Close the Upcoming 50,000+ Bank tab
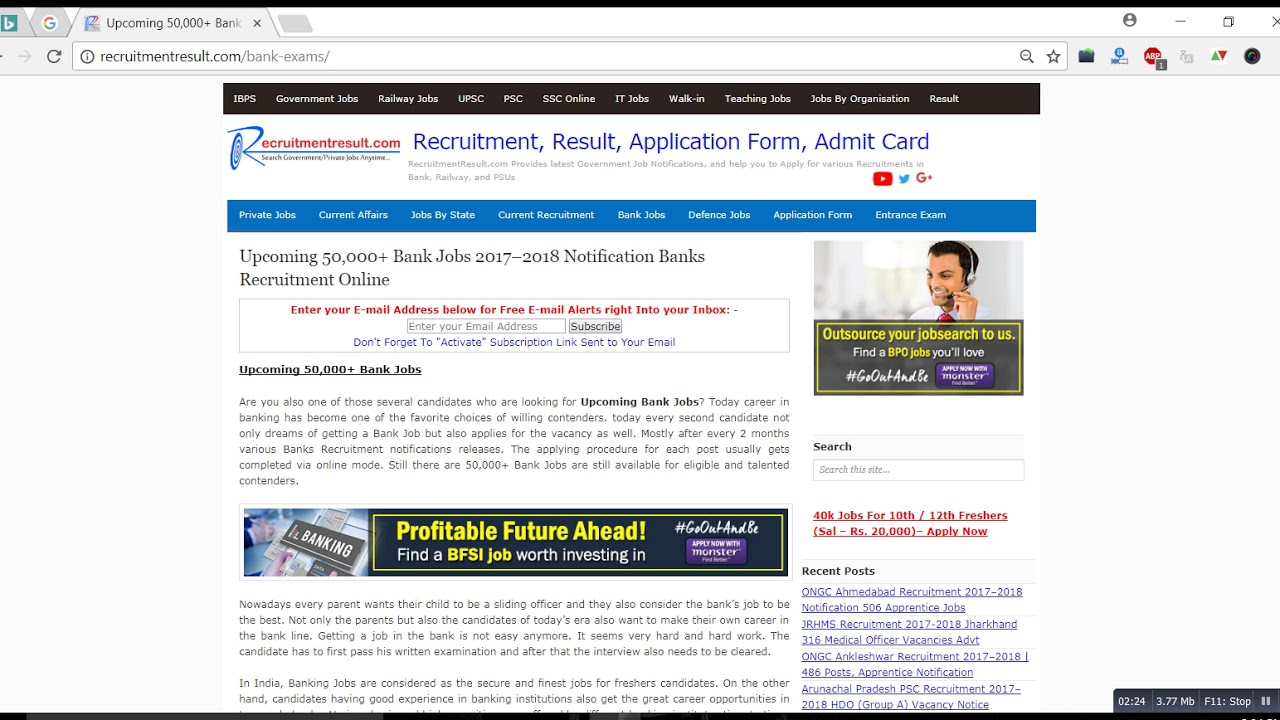 coord(257,23)
